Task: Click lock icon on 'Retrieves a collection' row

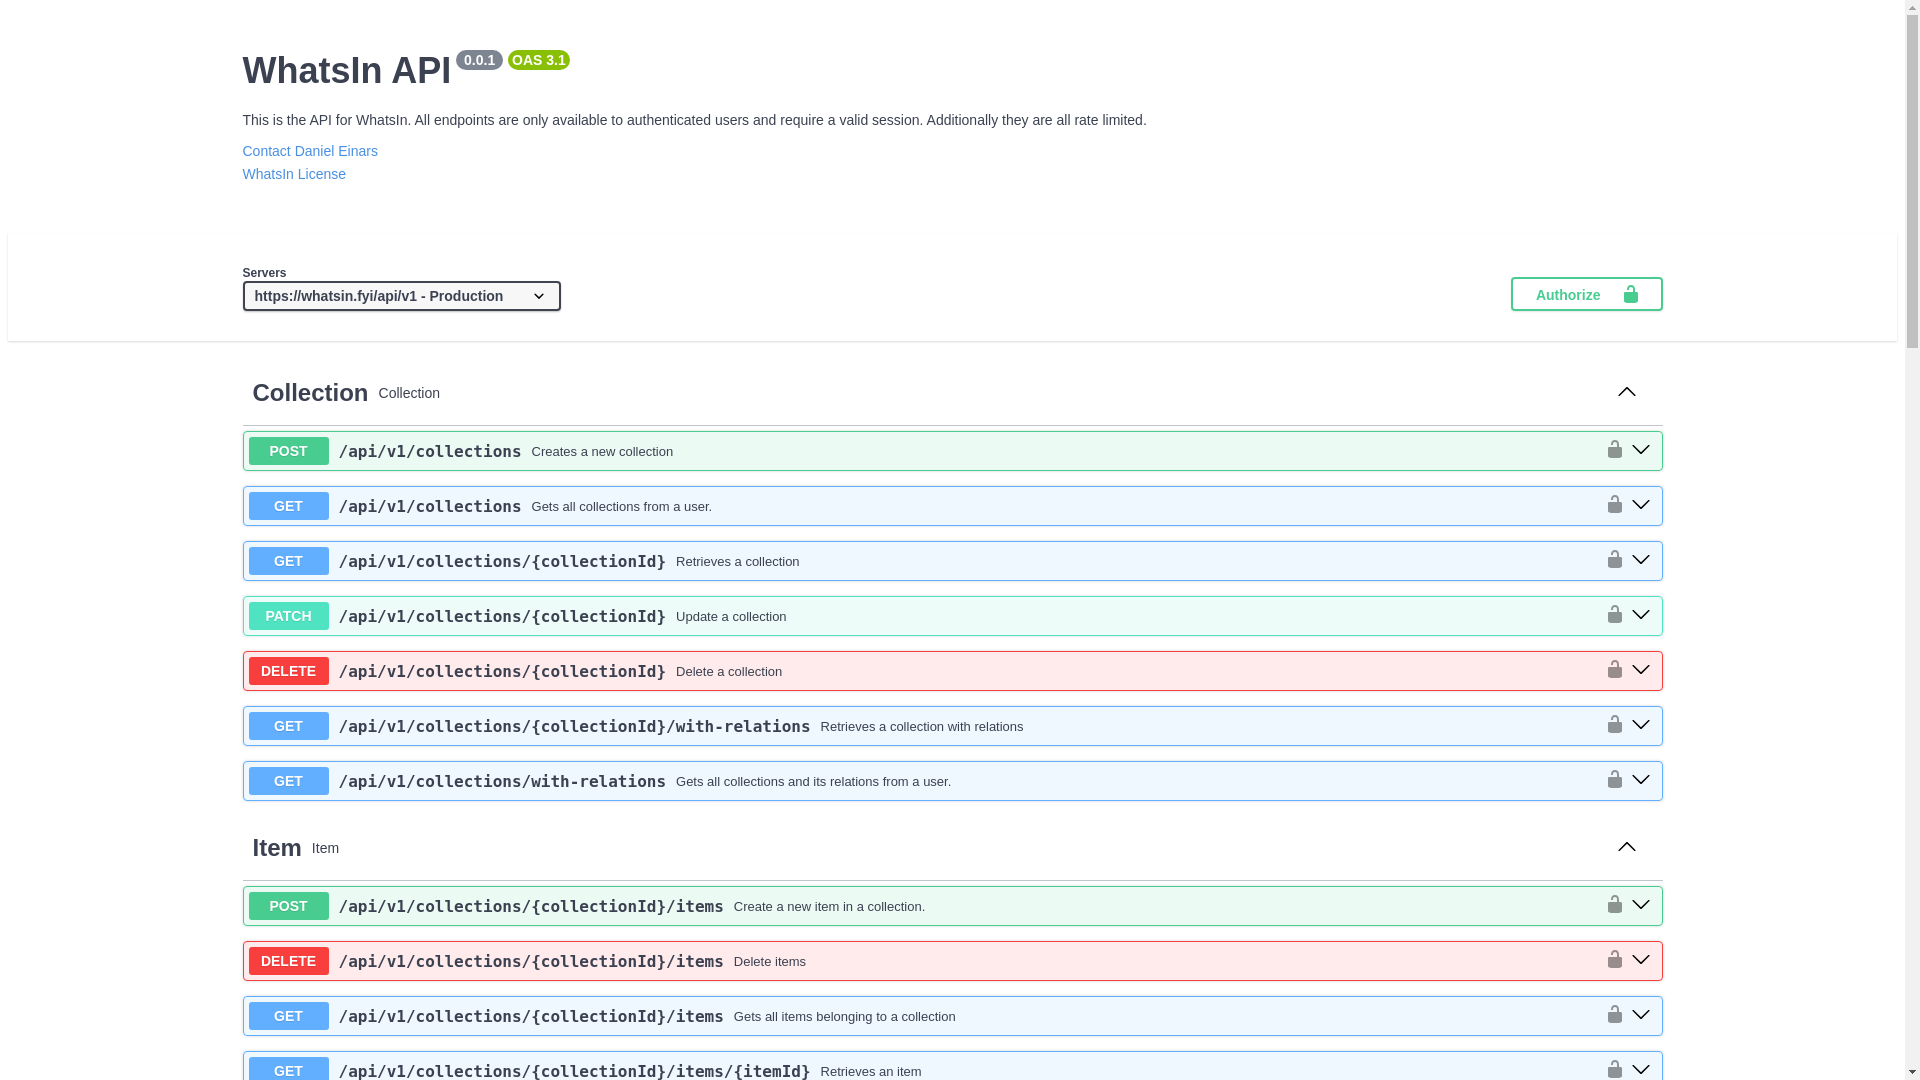Action: 1614,560
